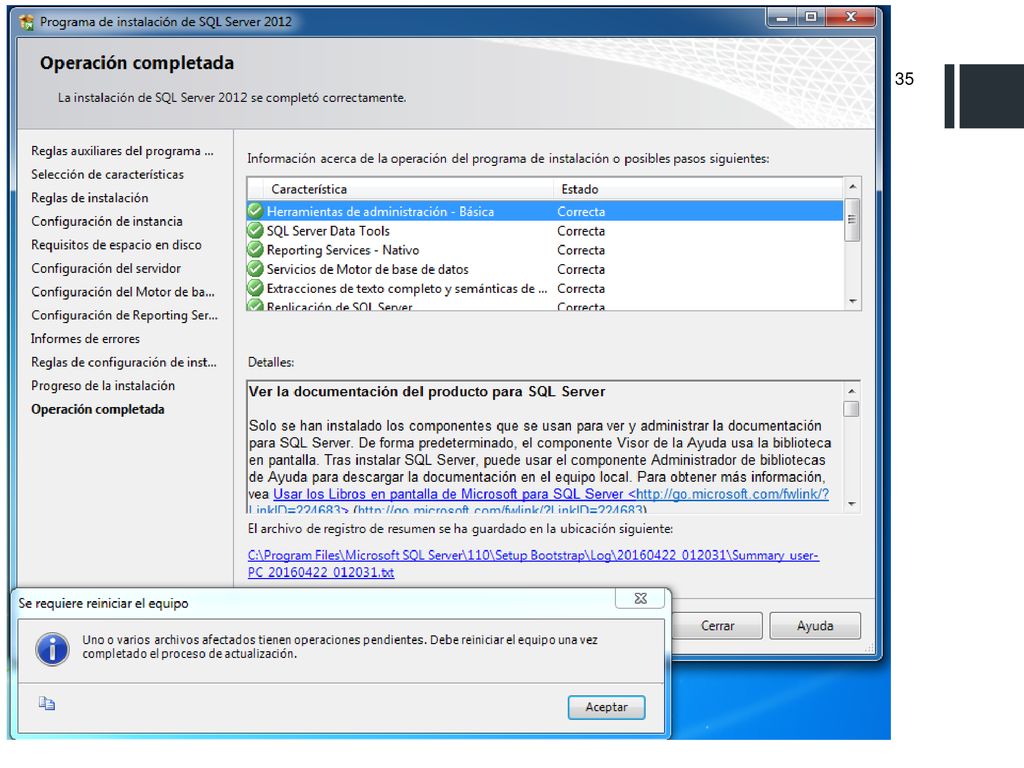The width and height of the screenshot is (1024, 768).
Task: Click the Detalles box scrollbar down arrow
Action: click(852, 504)
